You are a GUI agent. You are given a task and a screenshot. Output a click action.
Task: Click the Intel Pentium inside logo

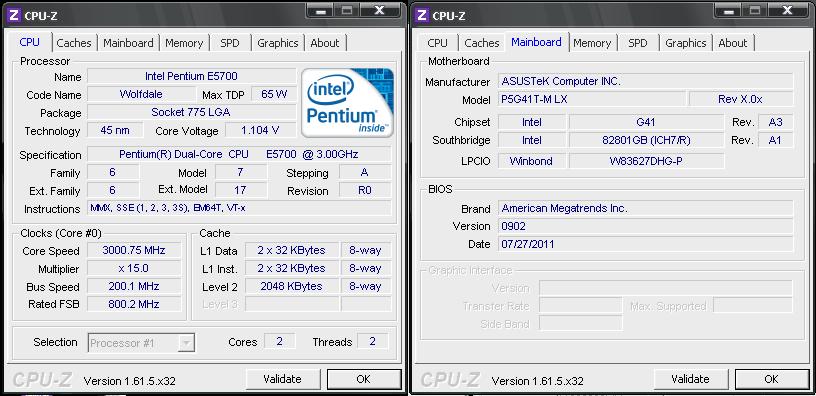click(x=348, y=103)
